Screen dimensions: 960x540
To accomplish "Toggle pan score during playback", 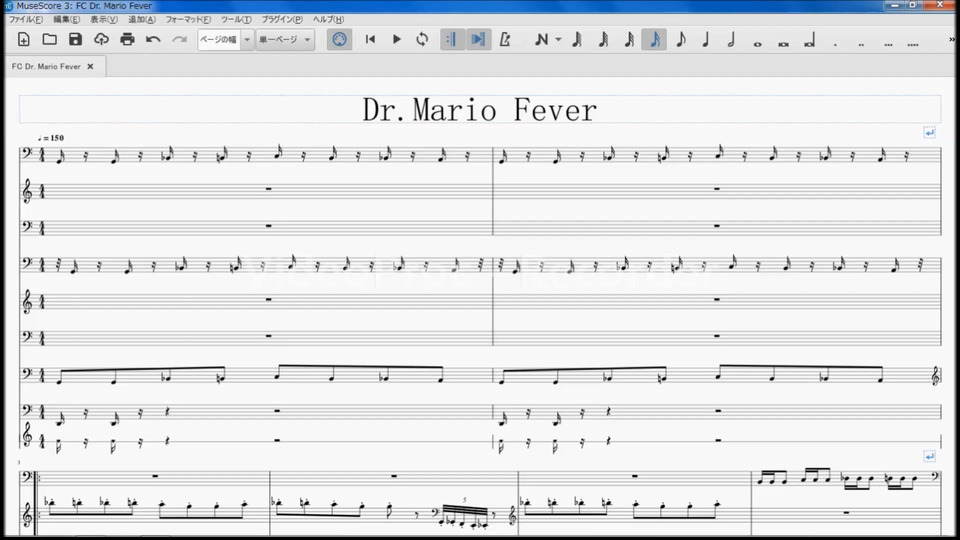I will click(x=478, y=40).
